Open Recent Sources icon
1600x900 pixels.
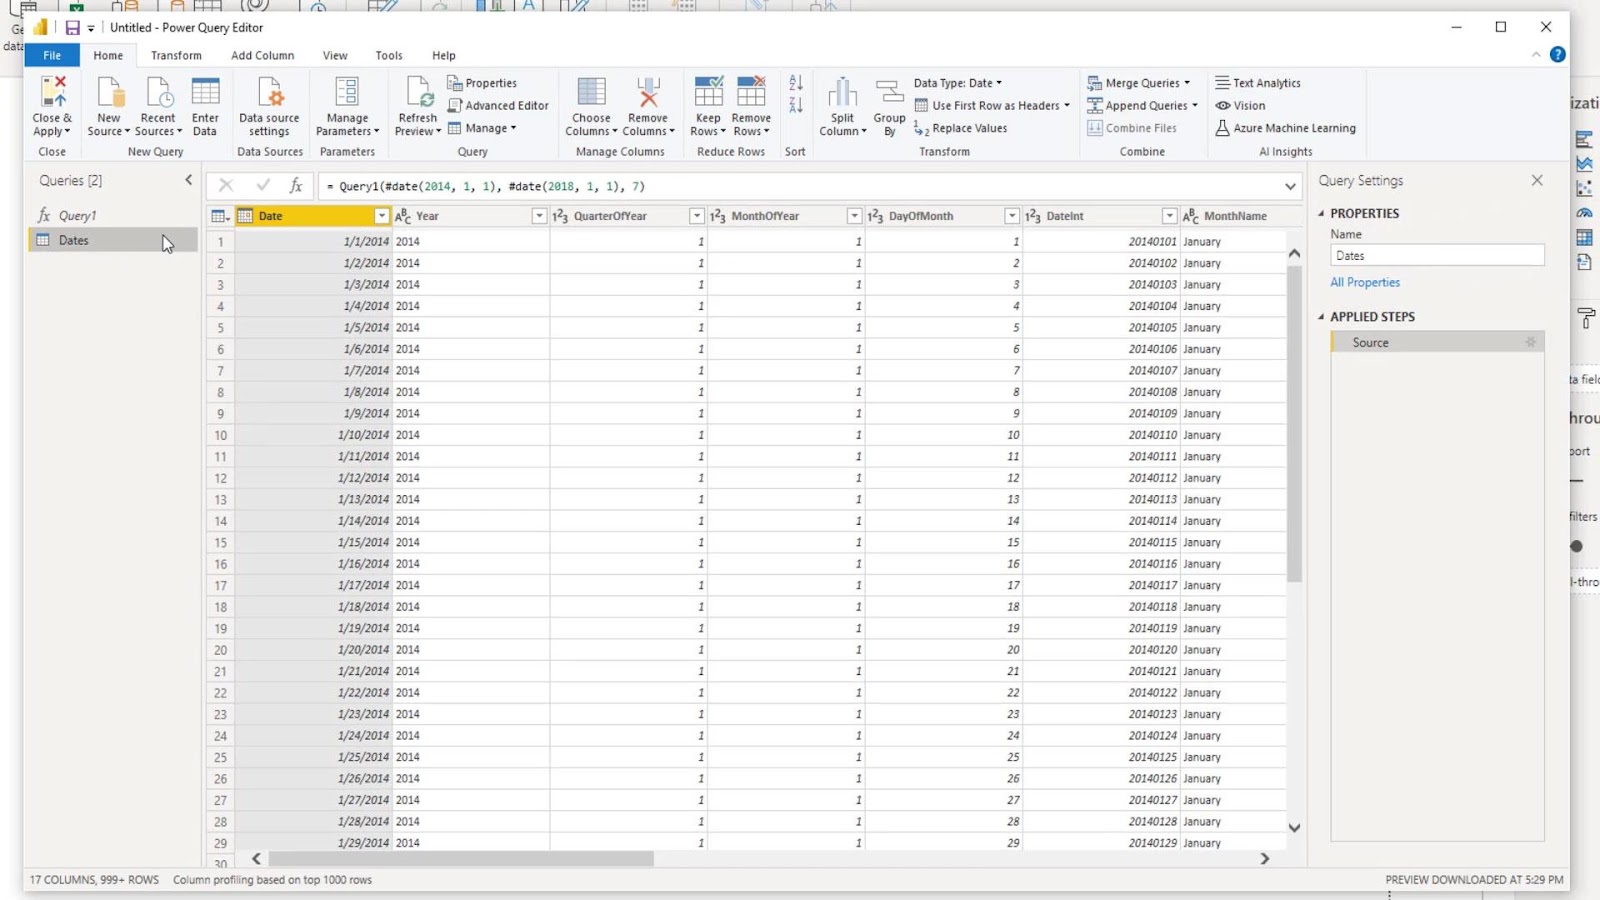(158, 92)
